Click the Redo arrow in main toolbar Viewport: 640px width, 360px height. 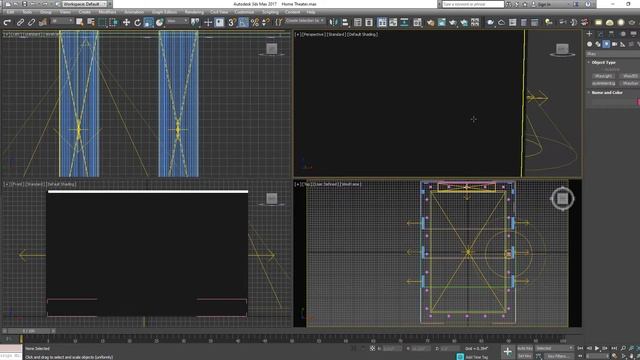coord(7,22)
